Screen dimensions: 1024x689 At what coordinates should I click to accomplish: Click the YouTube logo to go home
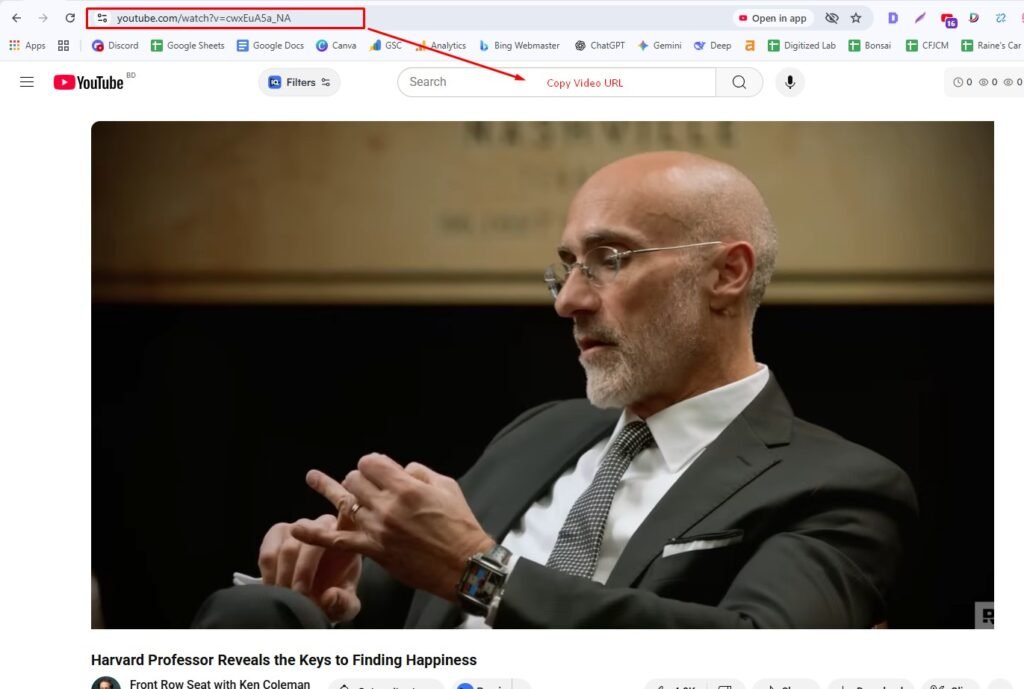pos(89,82)
